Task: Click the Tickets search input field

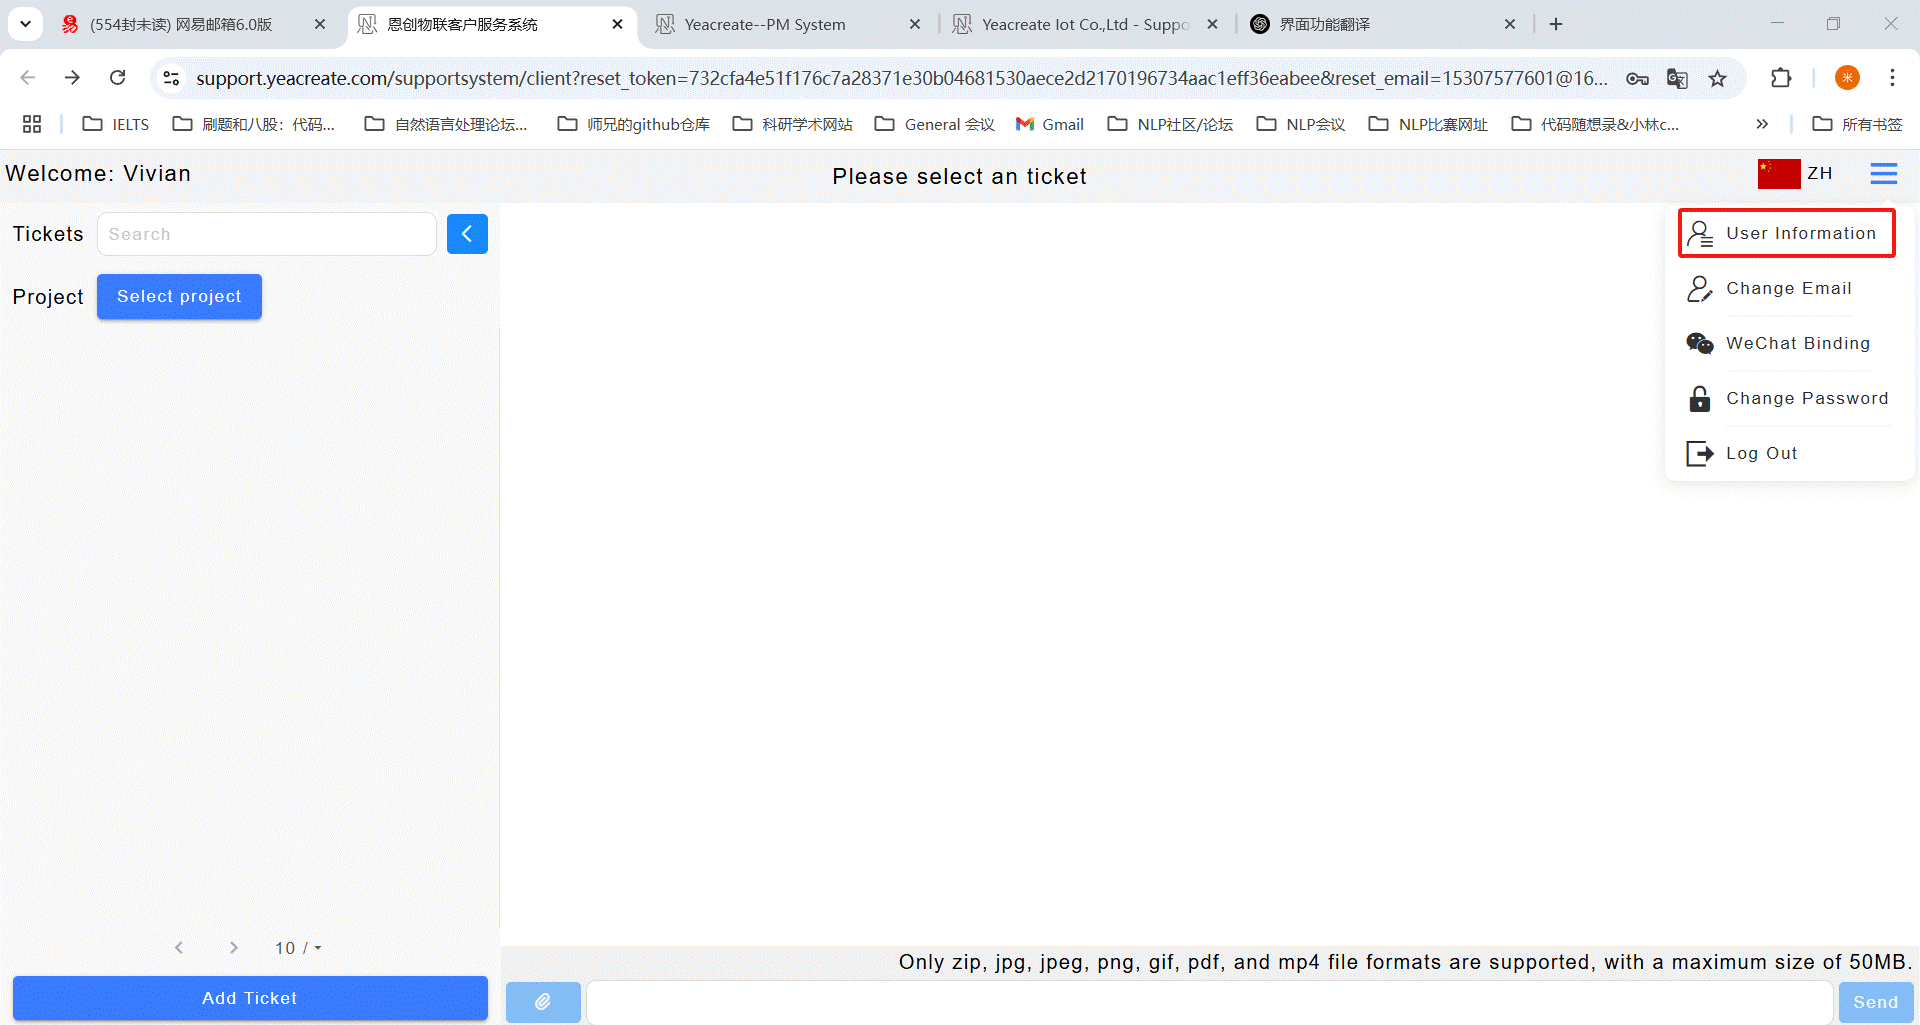Action: 266,234
